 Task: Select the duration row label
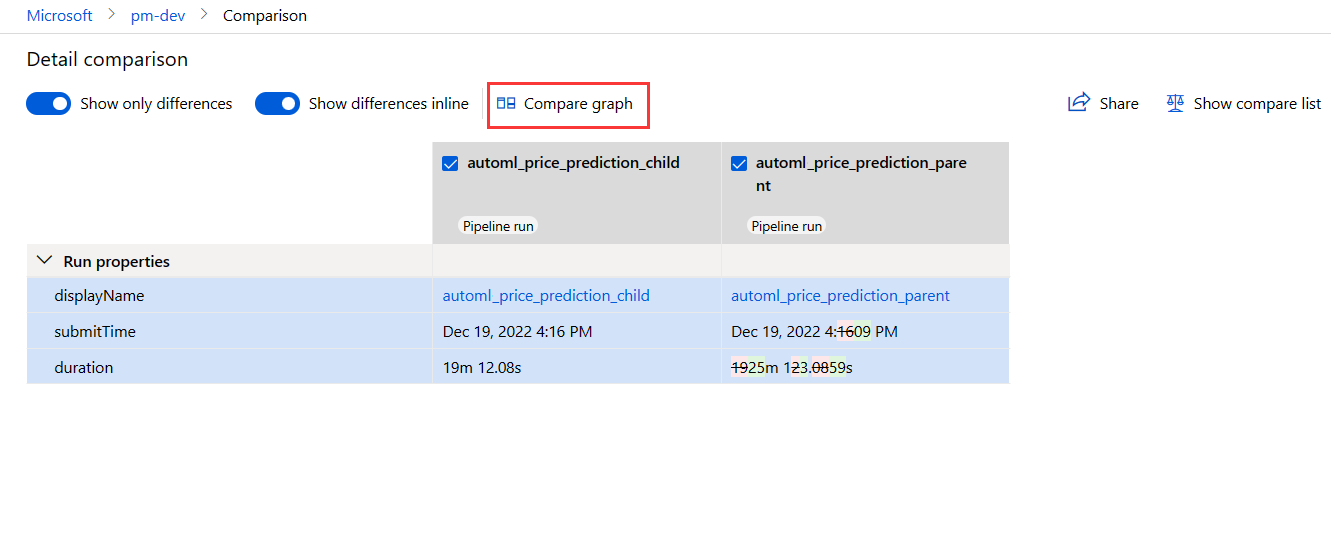(84, 368)
